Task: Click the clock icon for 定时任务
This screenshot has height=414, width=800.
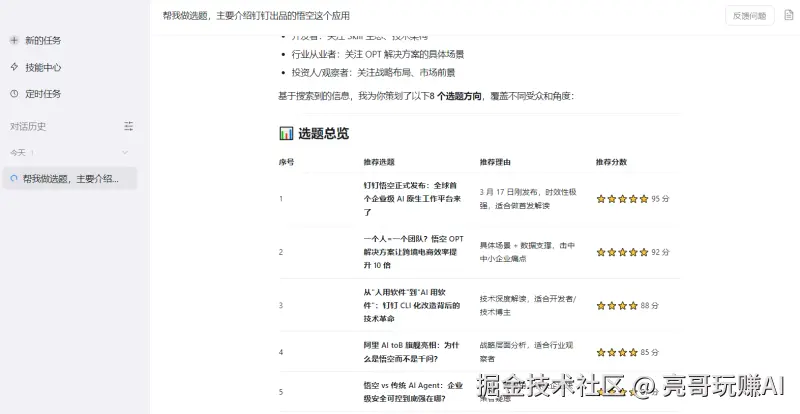Action: coord(14,94)
